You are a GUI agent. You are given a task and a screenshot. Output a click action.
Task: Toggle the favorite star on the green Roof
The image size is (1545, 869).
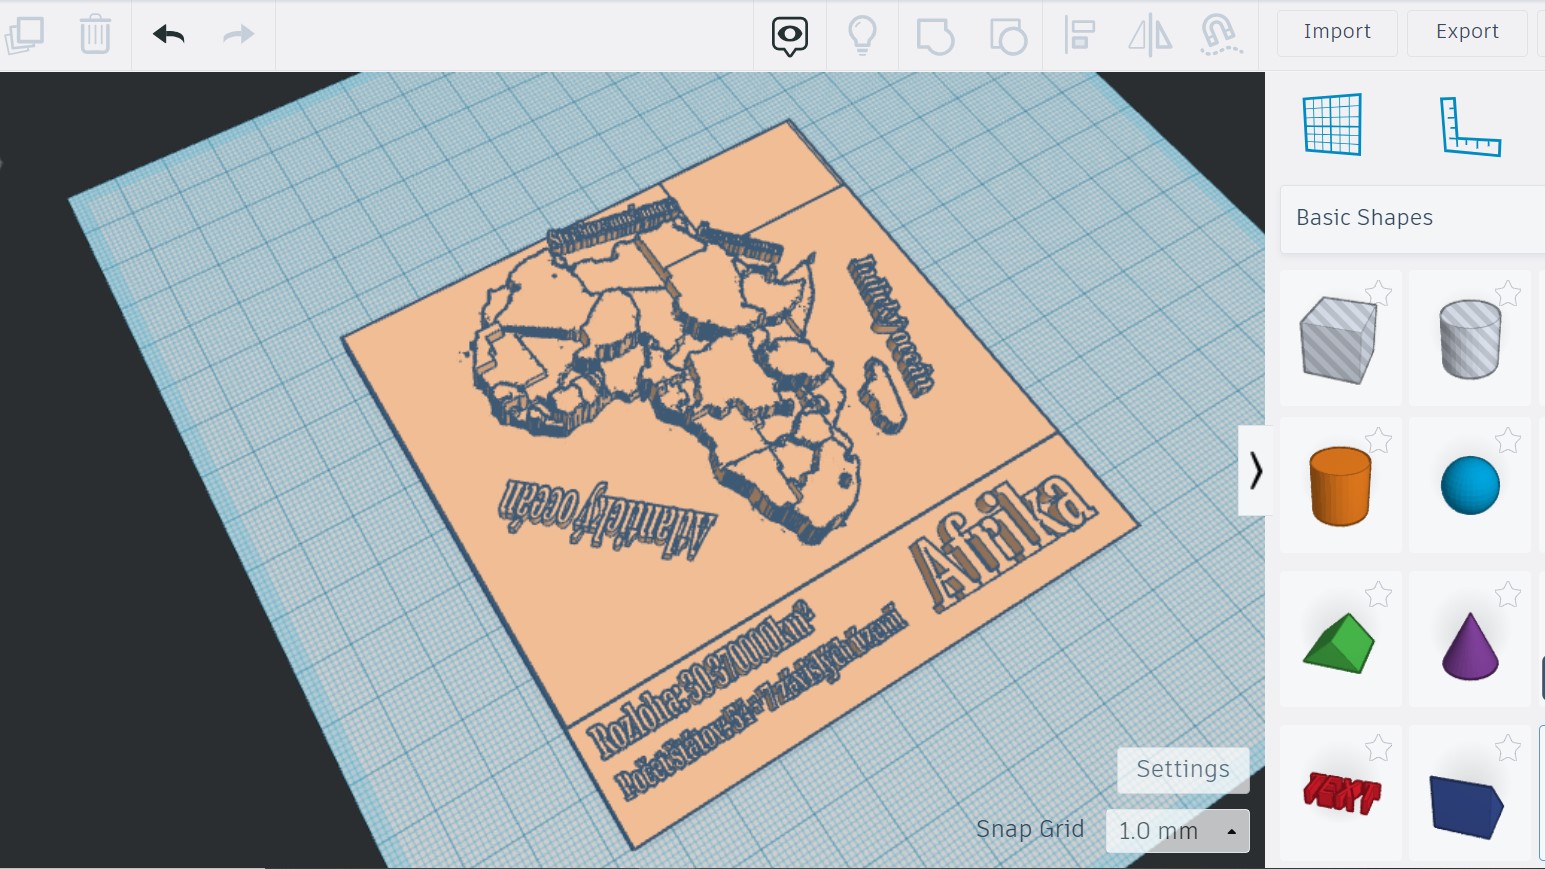click(1379, 594)
